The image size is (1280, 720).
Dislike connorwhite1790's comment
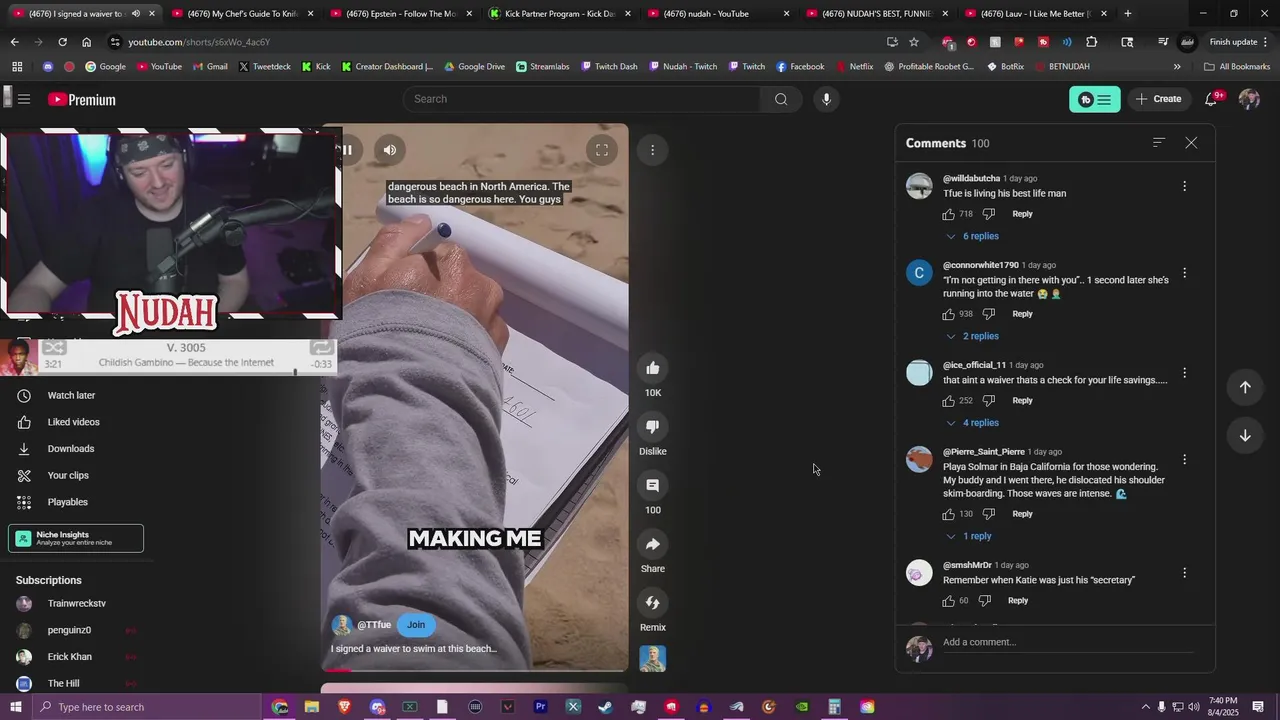[x=989, y=314]
